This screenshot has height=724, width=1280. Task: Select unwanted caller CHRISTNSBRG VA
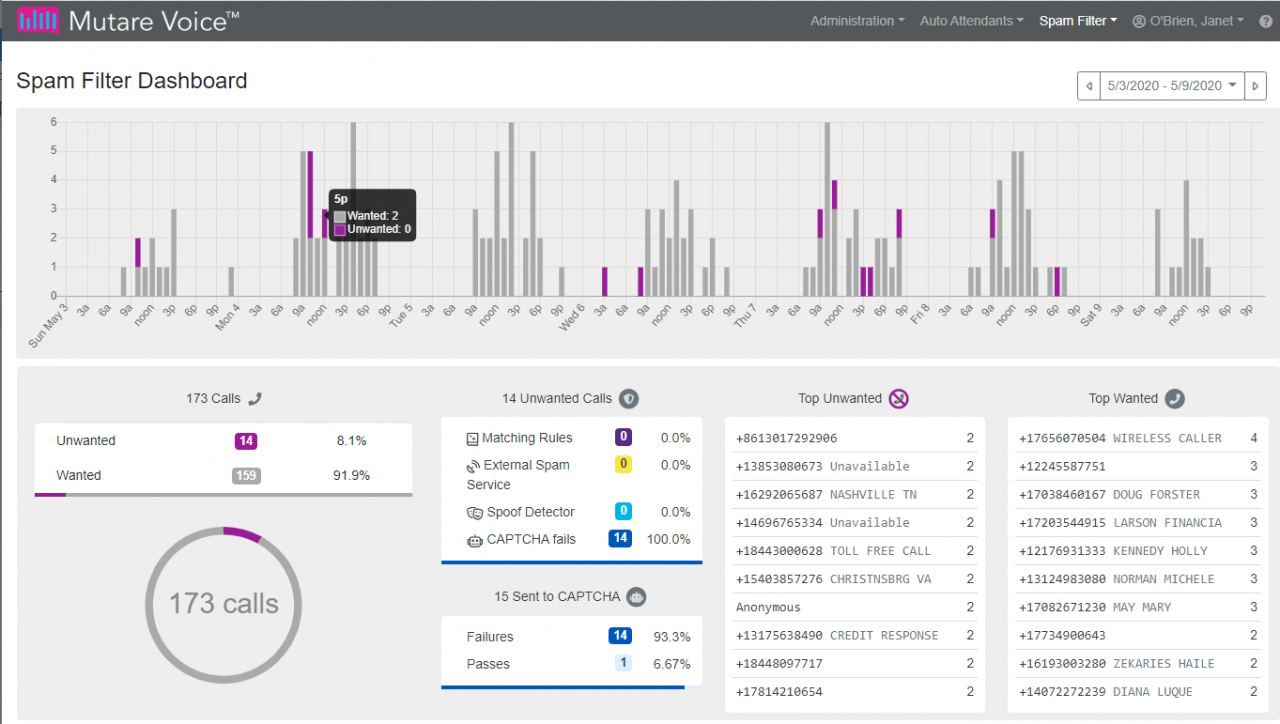coord(855,579)
